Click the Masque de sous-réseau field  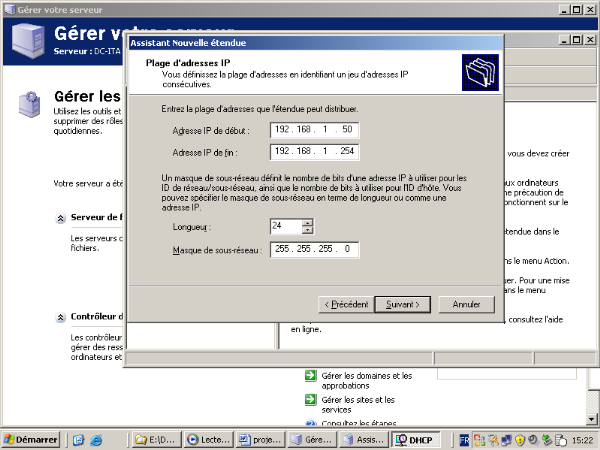pos(314,249)
